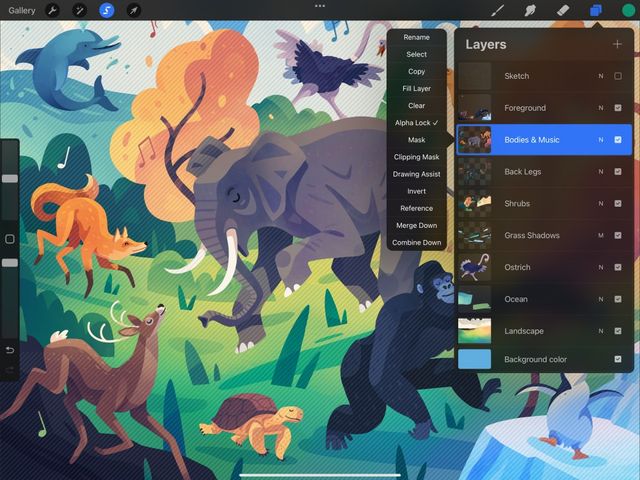
Task: Open the Adjustments magic wand menu
Action: (79, 10)
